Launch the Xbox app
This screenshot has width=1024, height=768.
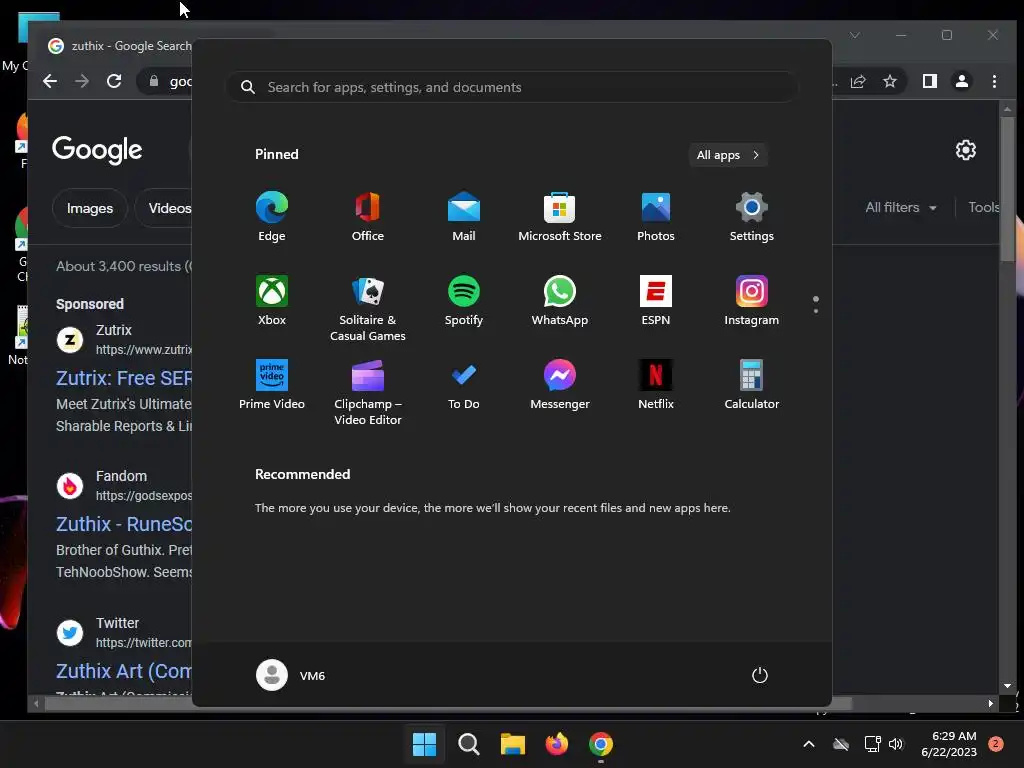pos(272,301)
